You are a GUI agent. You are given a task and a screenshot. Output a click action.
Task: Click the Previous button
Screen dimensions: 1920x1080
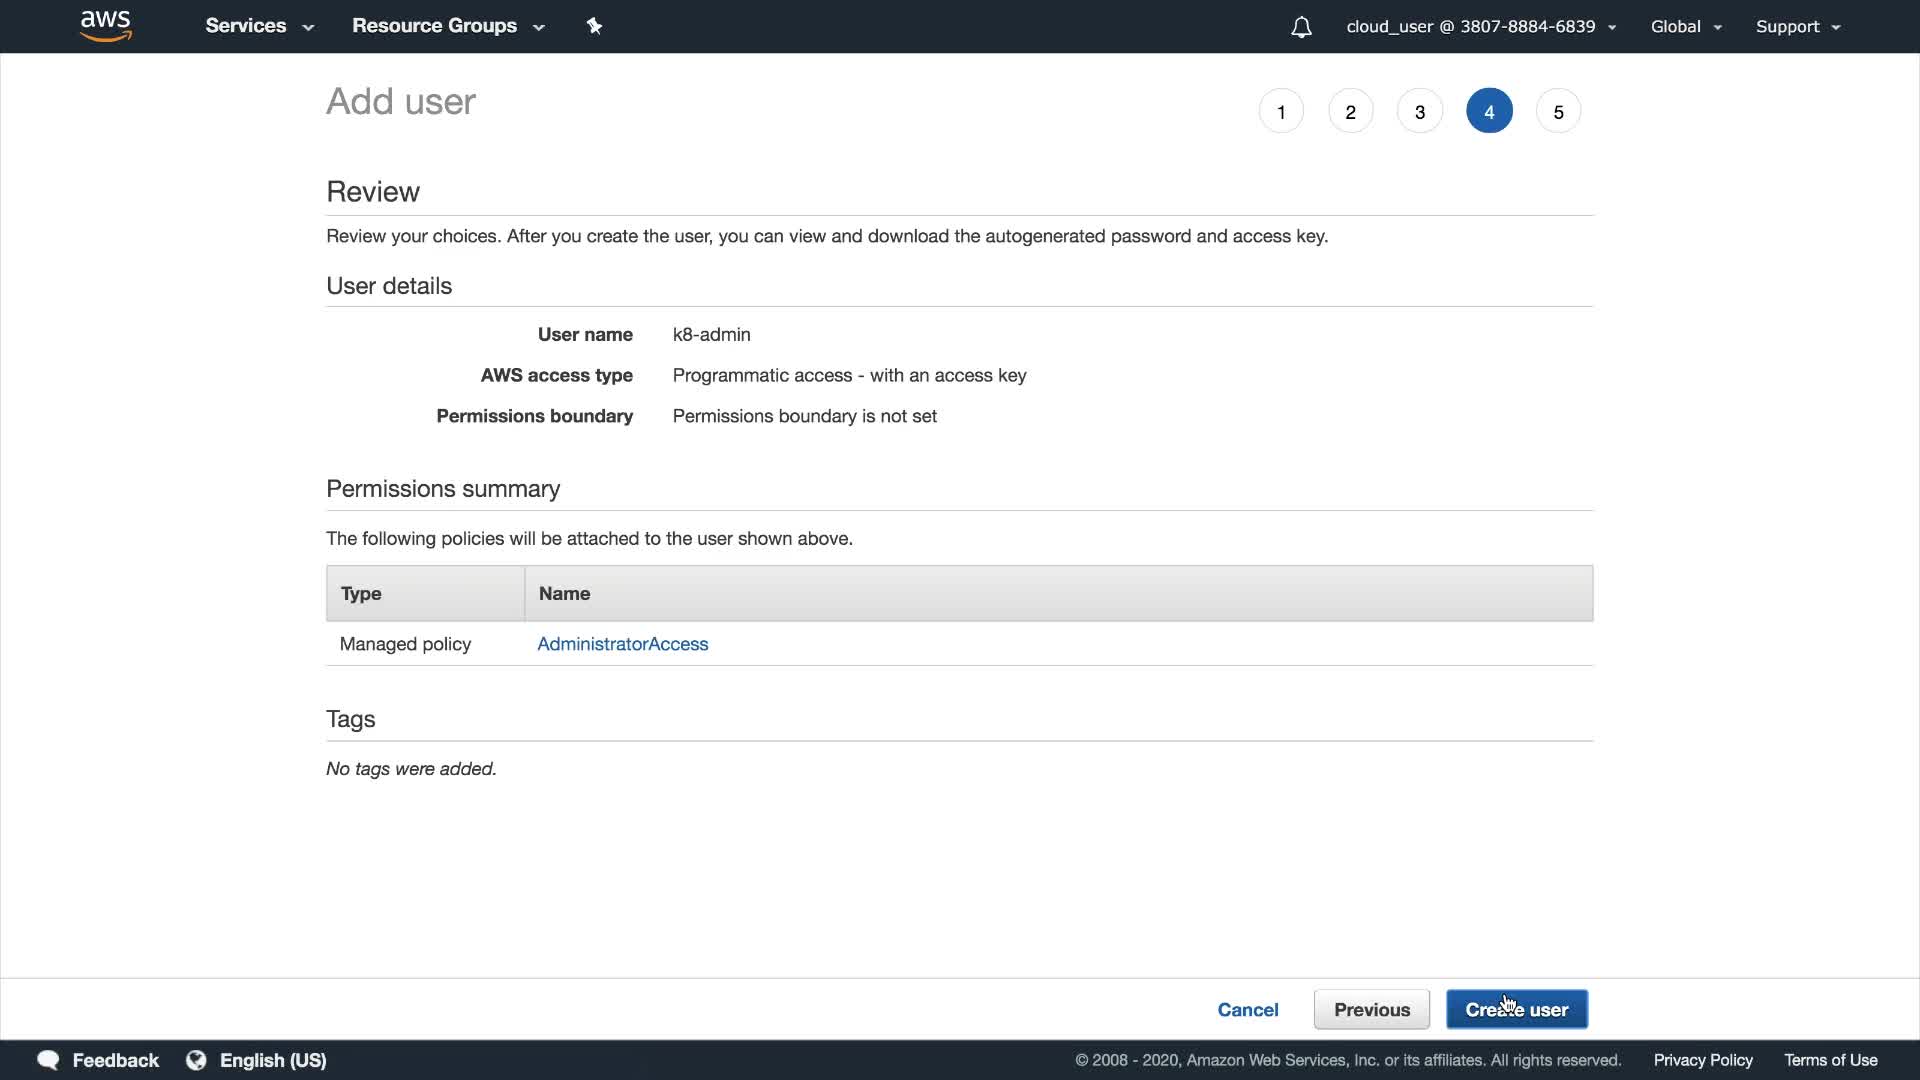pos(1371,1010)
